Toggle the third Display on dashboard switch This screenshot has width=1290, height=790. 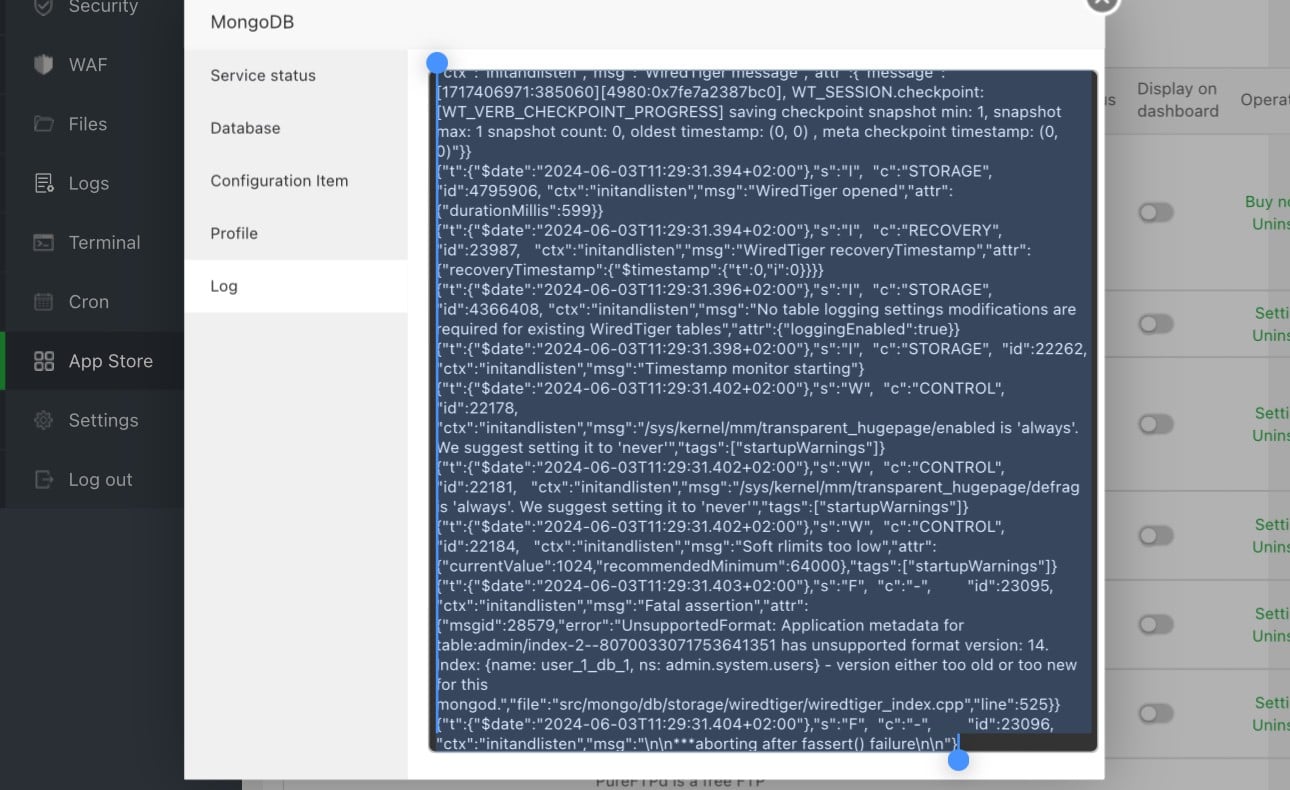click(1156, 425)
